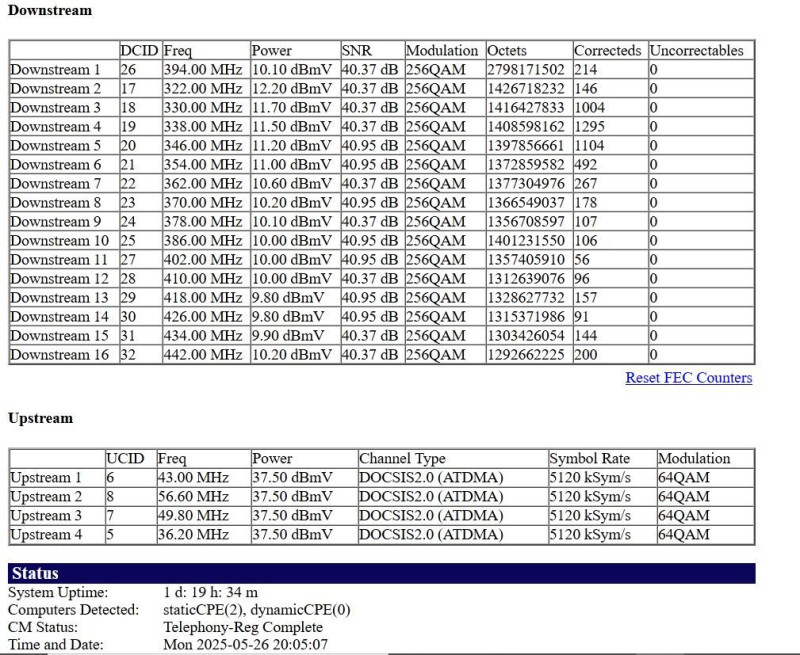Click staticCPE(2), dynamicCPE(0) value
The width and height of the screenshot is (800, 655).
(x=257, y=610)
